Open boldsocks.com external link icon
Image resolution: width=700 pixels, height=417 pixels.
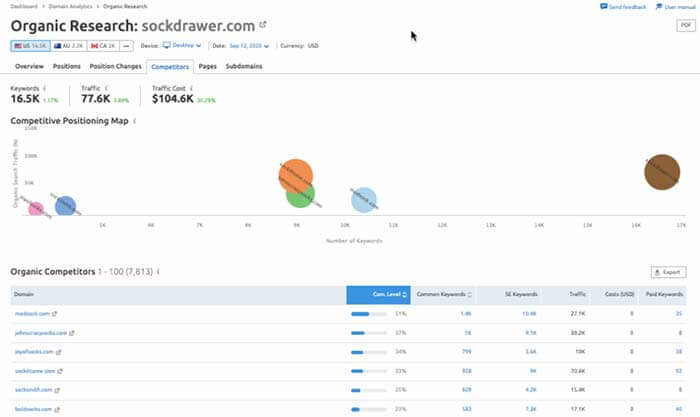(x=57, y=409)
